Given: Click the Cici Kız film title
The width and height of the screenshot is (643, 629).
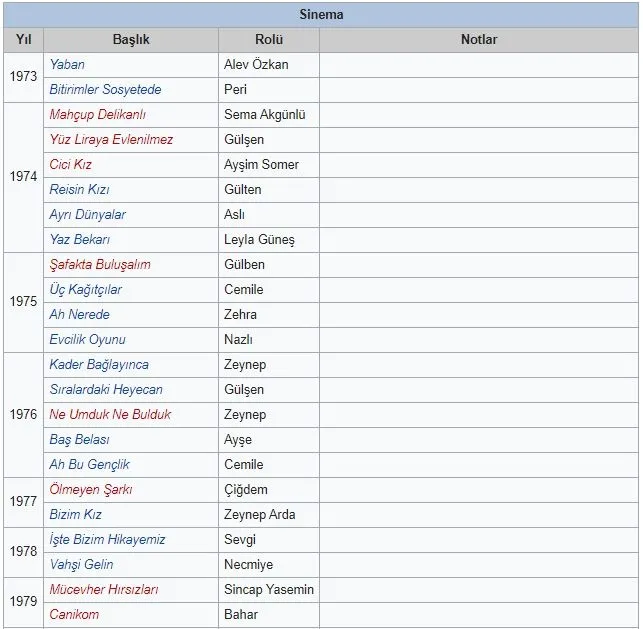Looking at the screenshot, I should 71,165.
